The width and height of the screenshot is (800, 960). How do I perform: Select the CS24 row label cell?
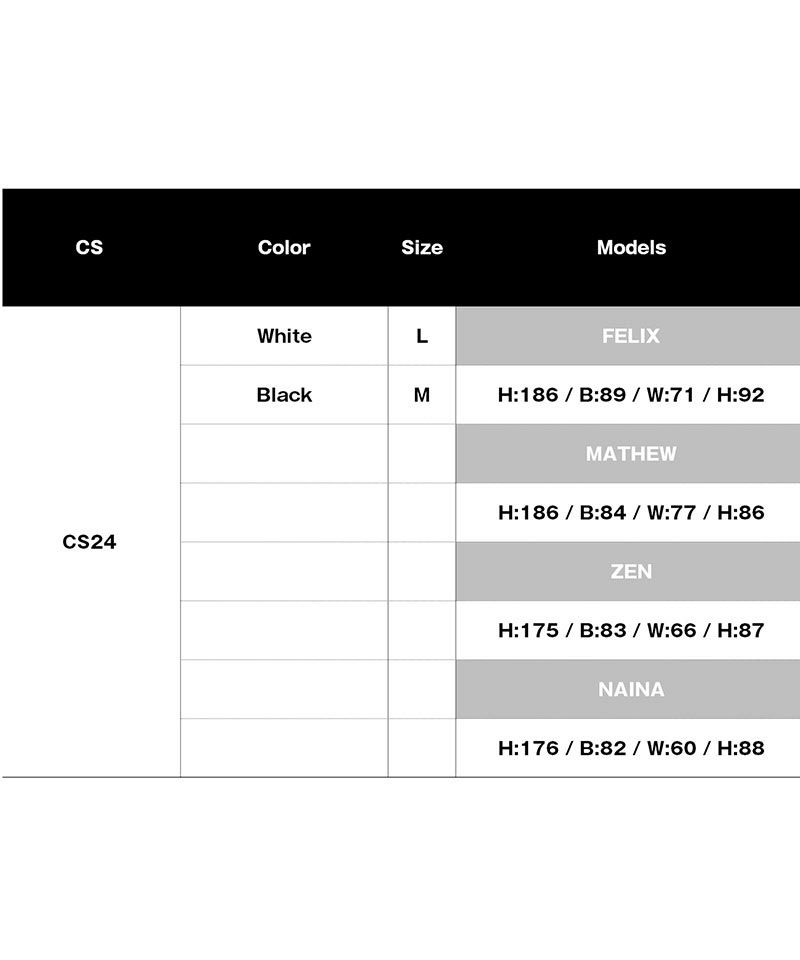[90, 542]
